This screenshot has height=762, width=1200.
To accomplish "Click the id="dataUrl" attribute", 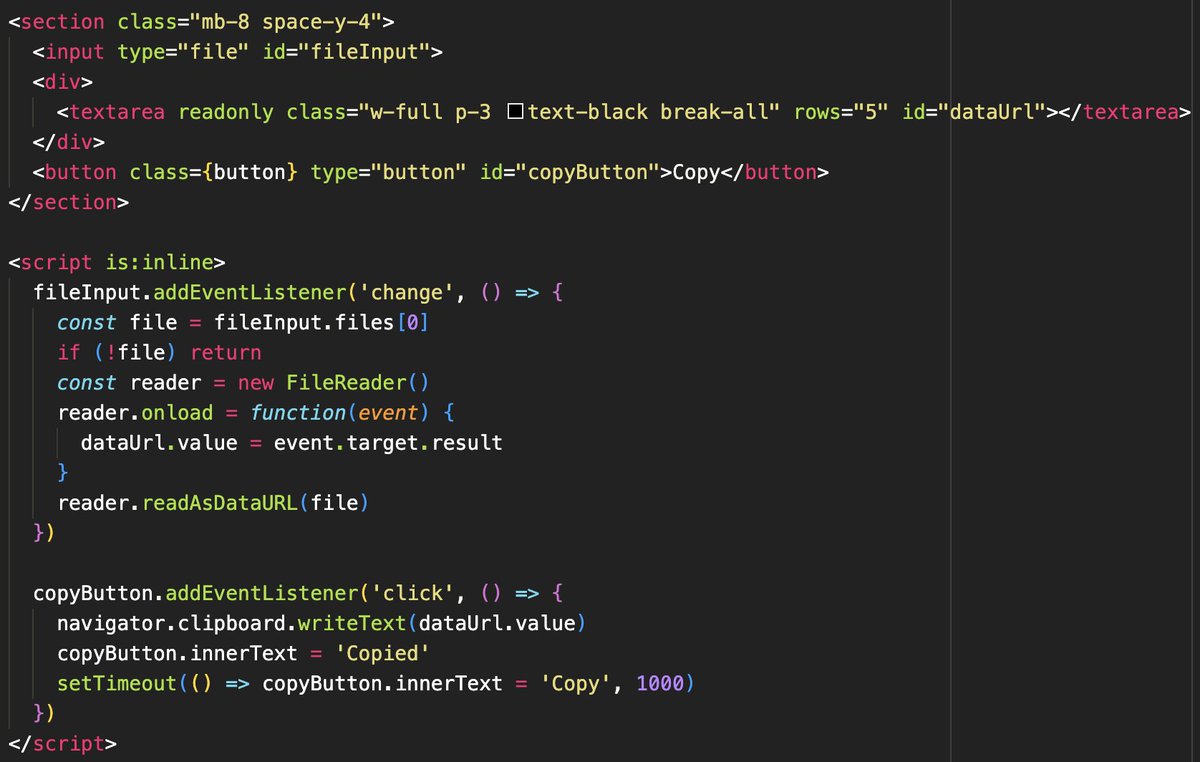I will [x=974, y=112].
